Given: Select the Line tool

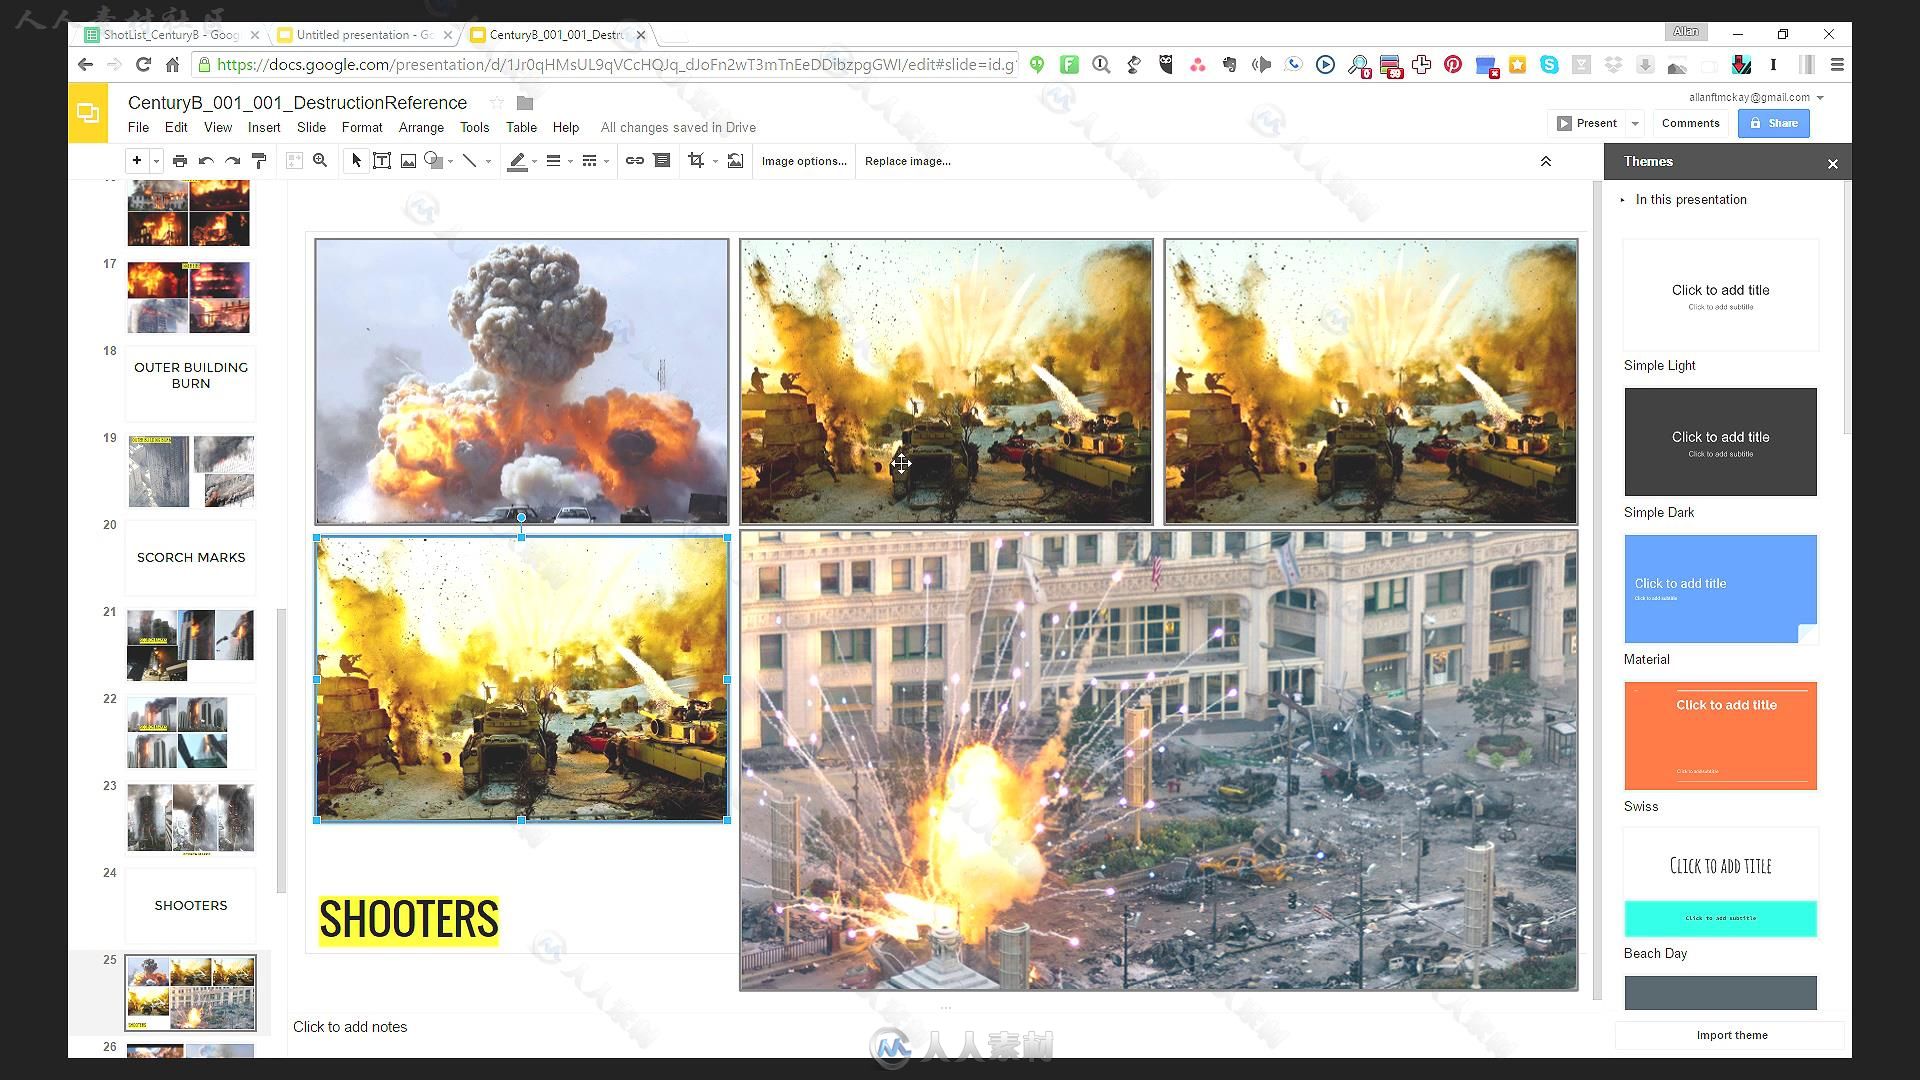Looking at the screenshot, I should coord(469,161).
